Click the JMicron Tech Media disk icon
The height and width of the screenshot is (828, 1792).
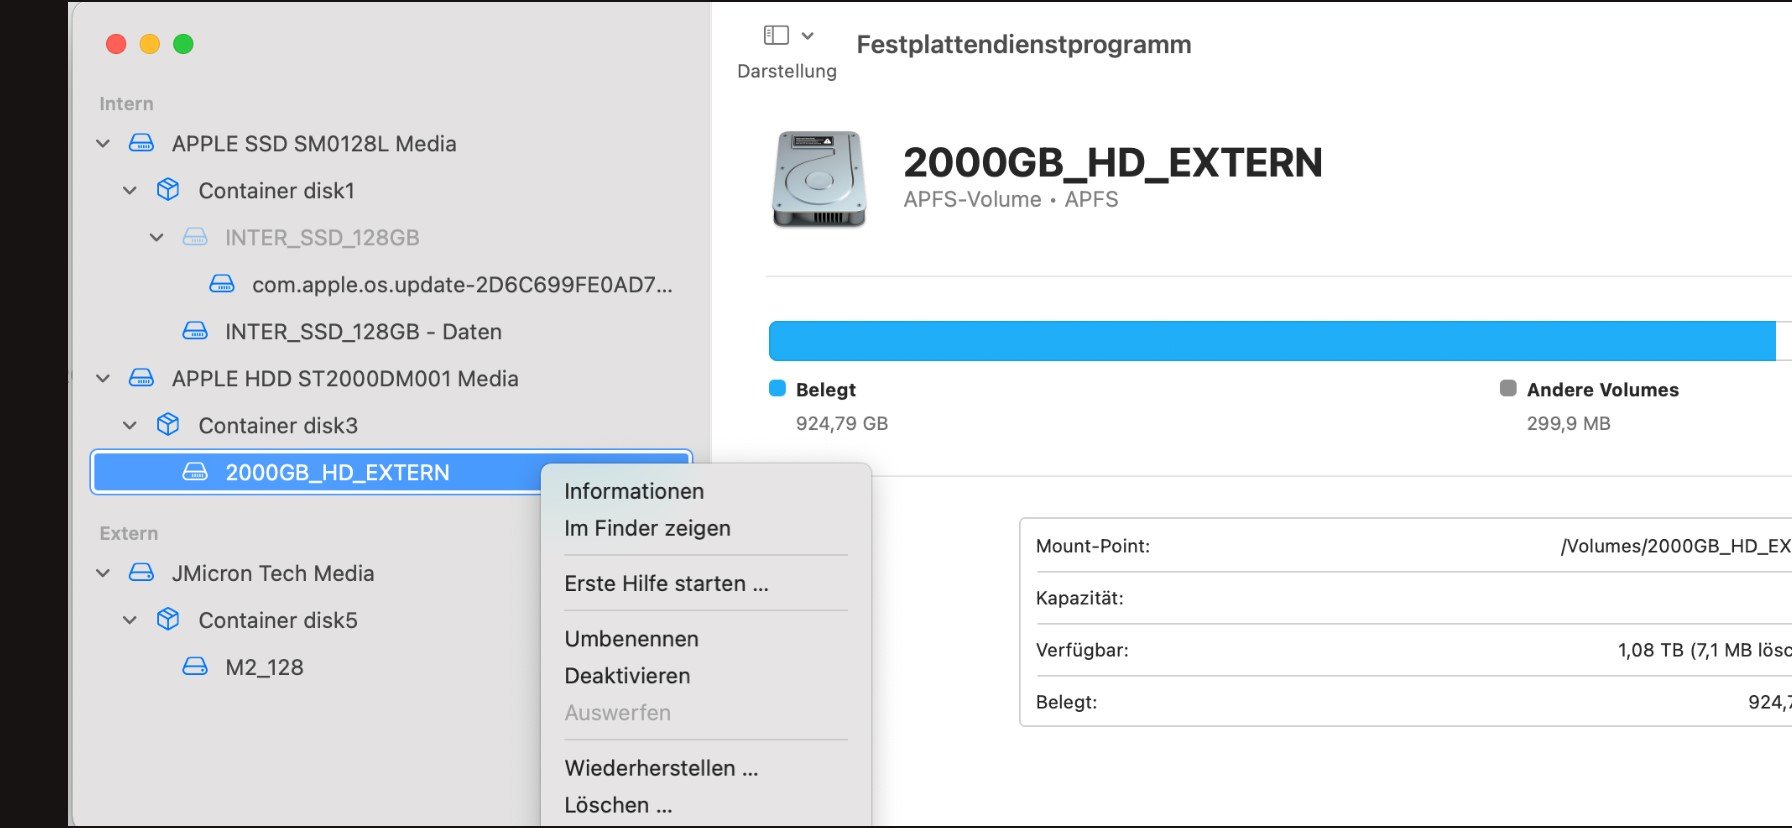pyautogui.click(x=142, y=573)
